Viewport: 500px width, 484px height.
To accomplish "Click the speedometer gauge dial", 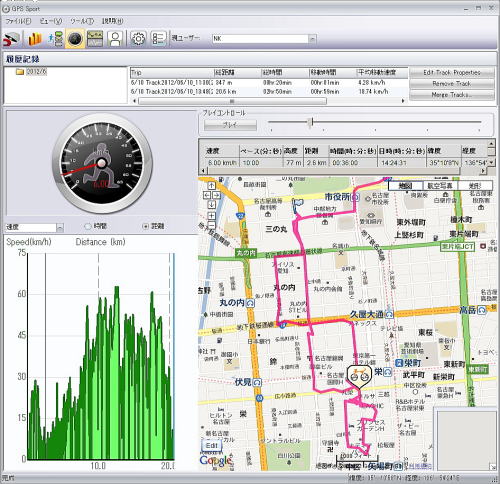I will click(x=102, y=163).
